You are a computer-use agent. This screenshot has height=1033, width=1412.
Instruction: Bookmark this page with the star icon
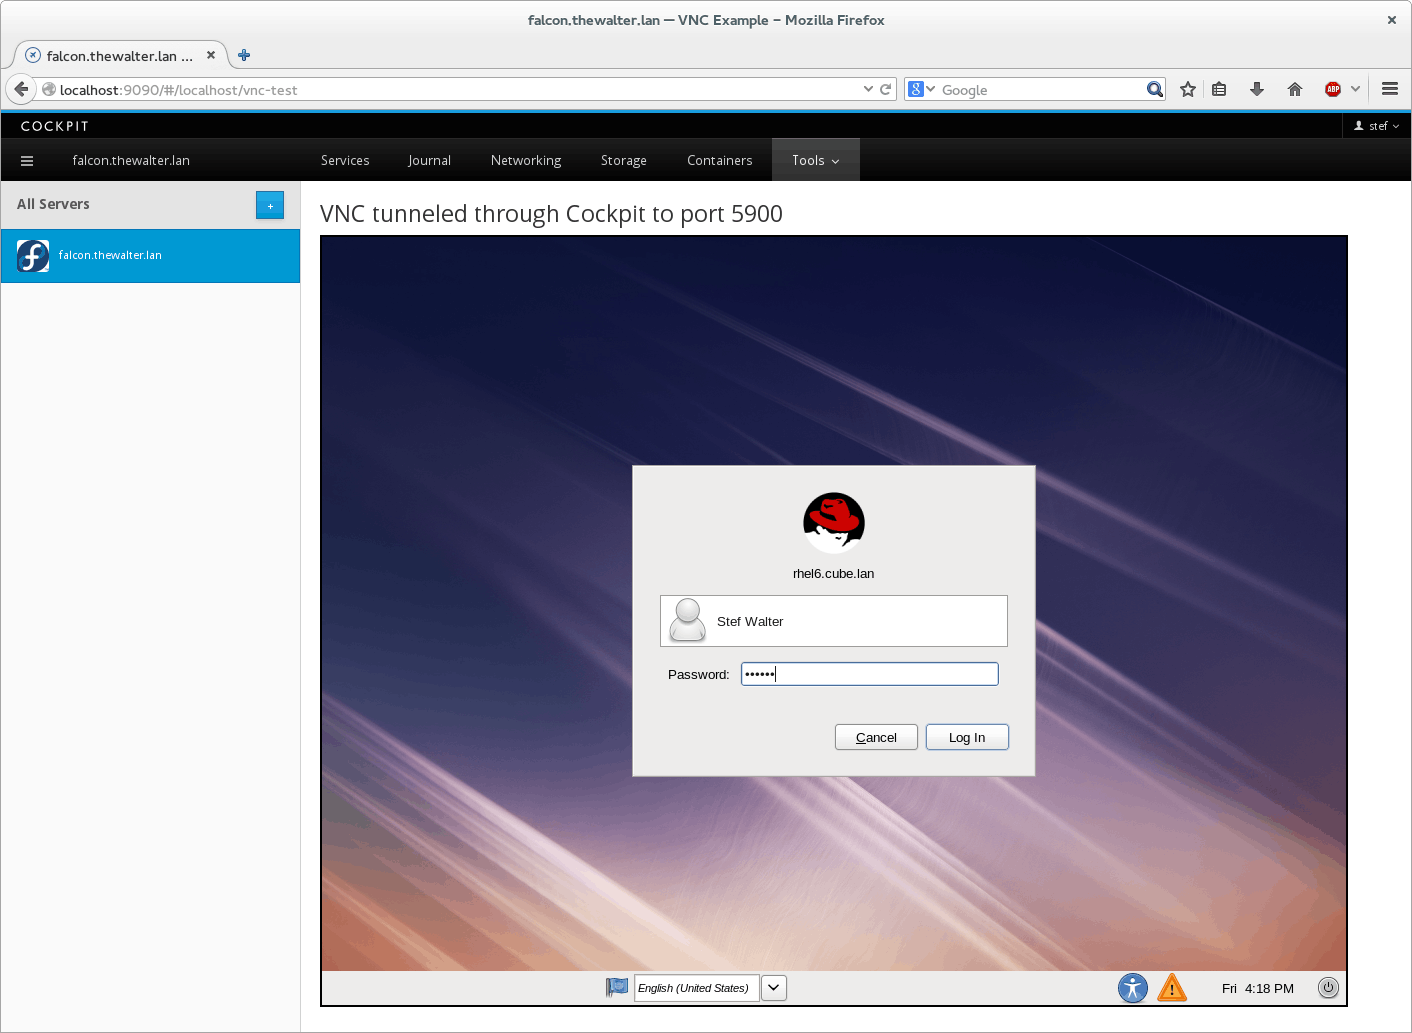[1187, 89]
